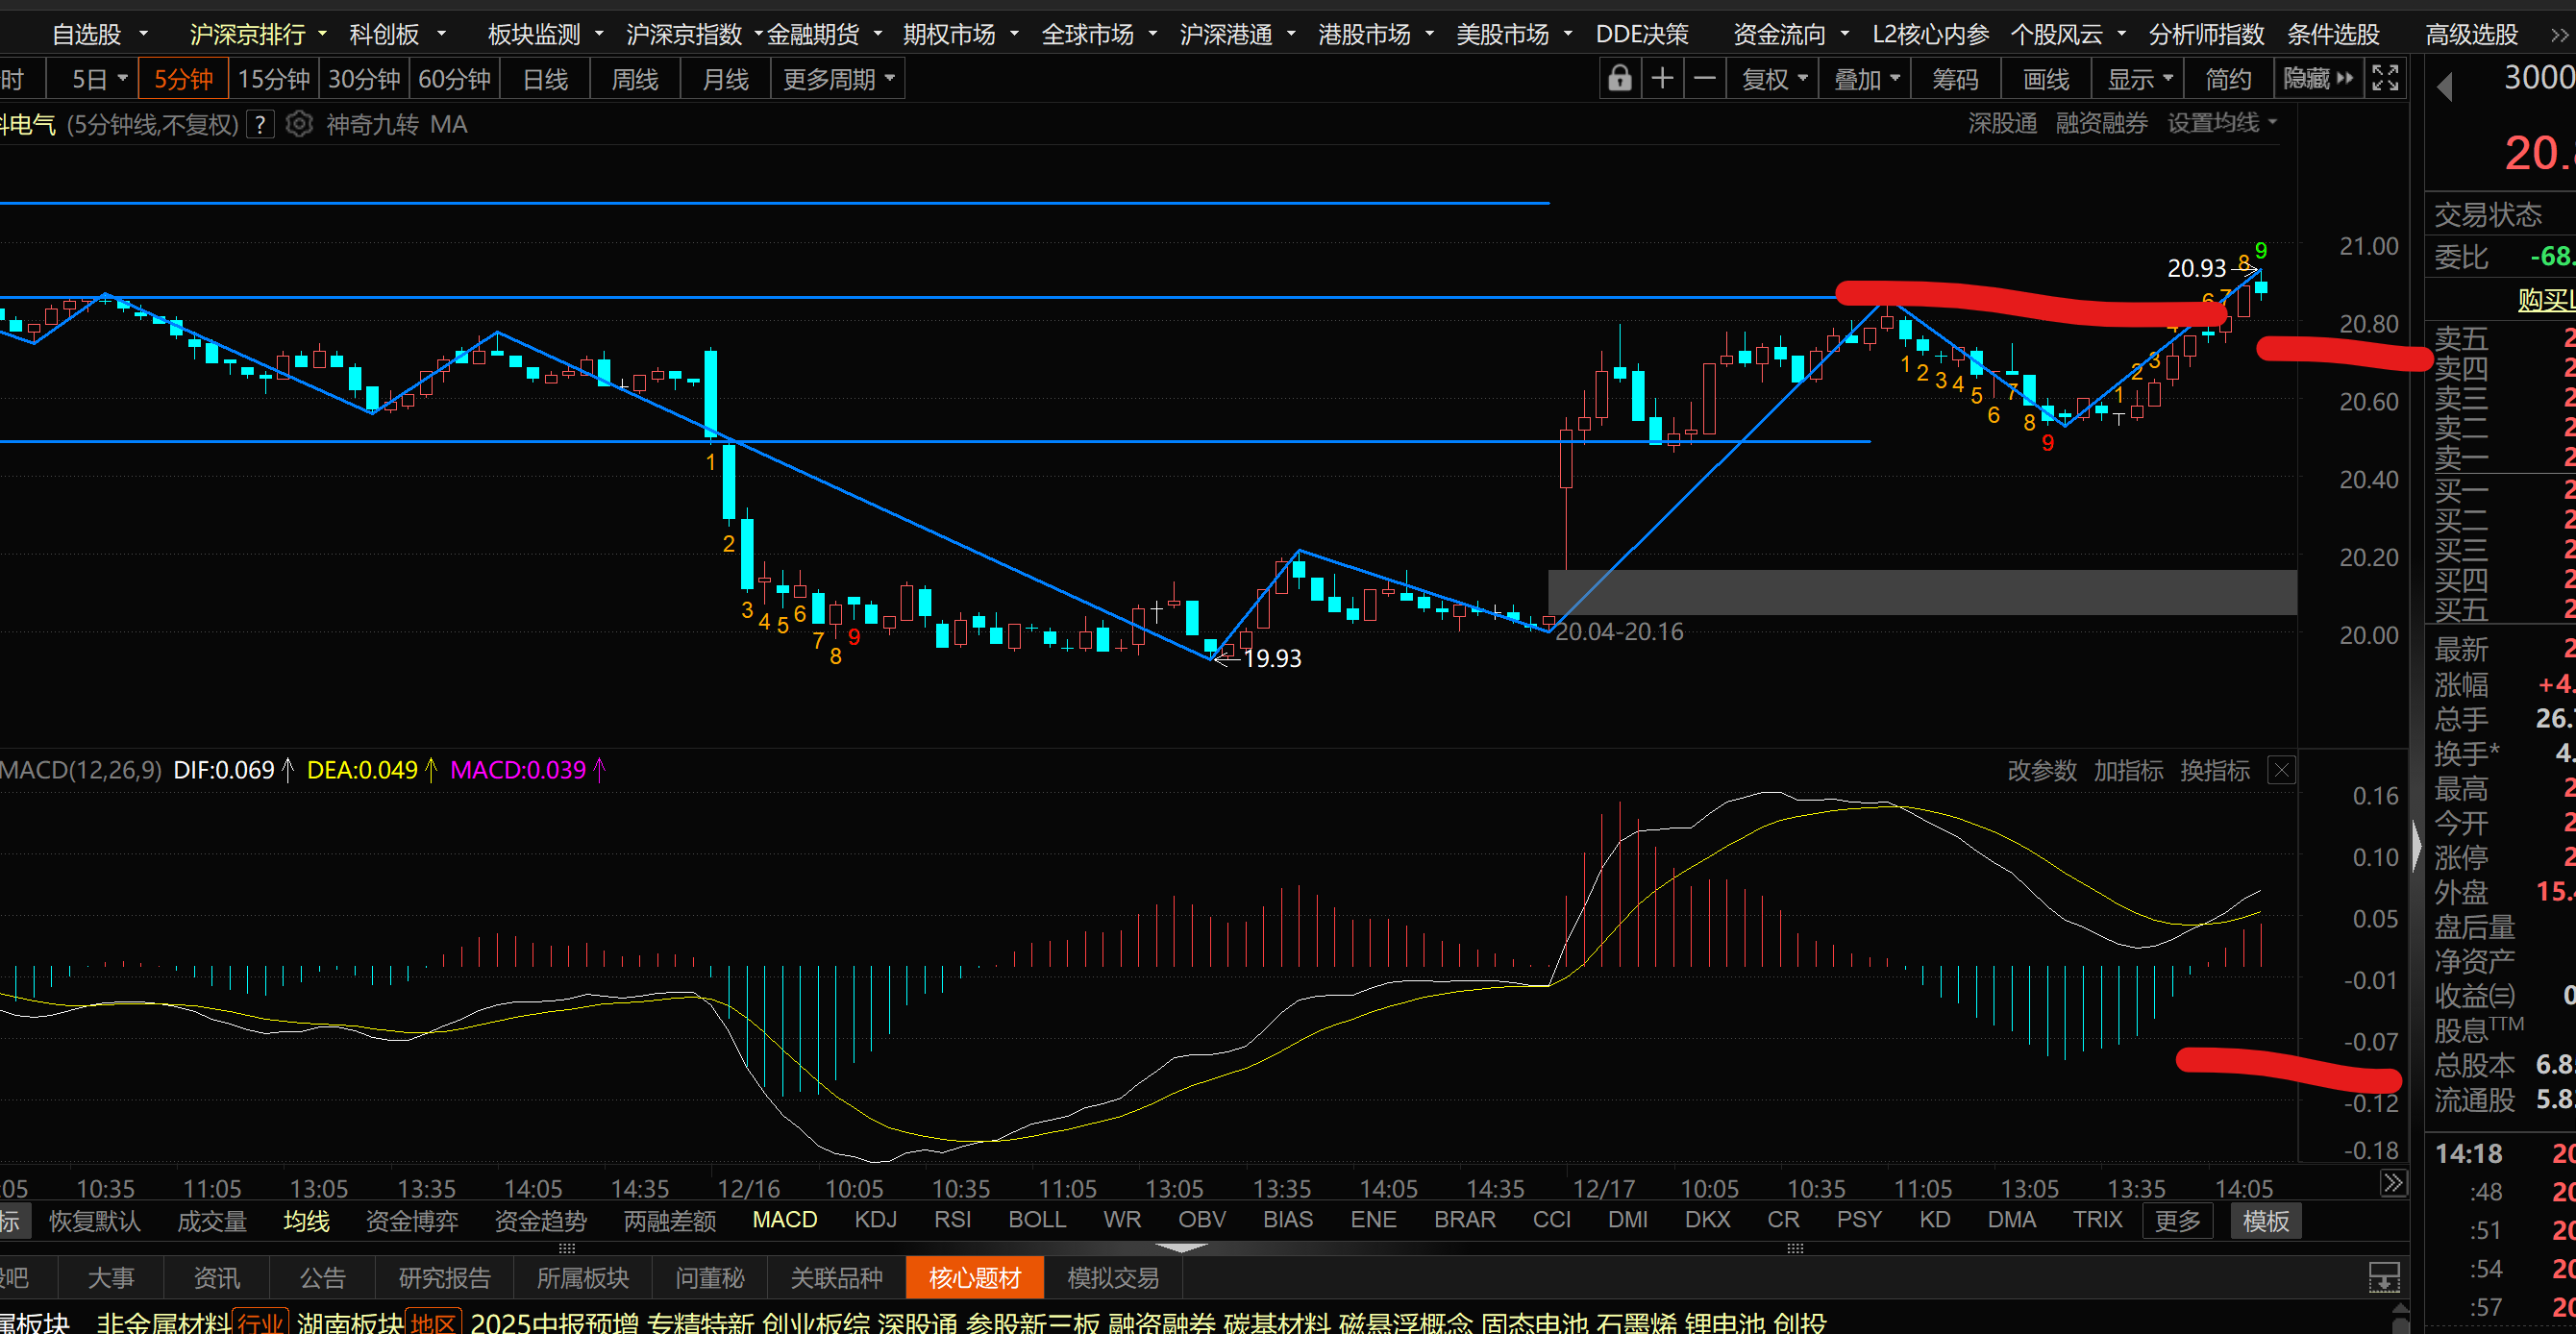Click 改参数 link in MACD panel
The image size is (2576, 1334).
click(x=2041, y=770)
